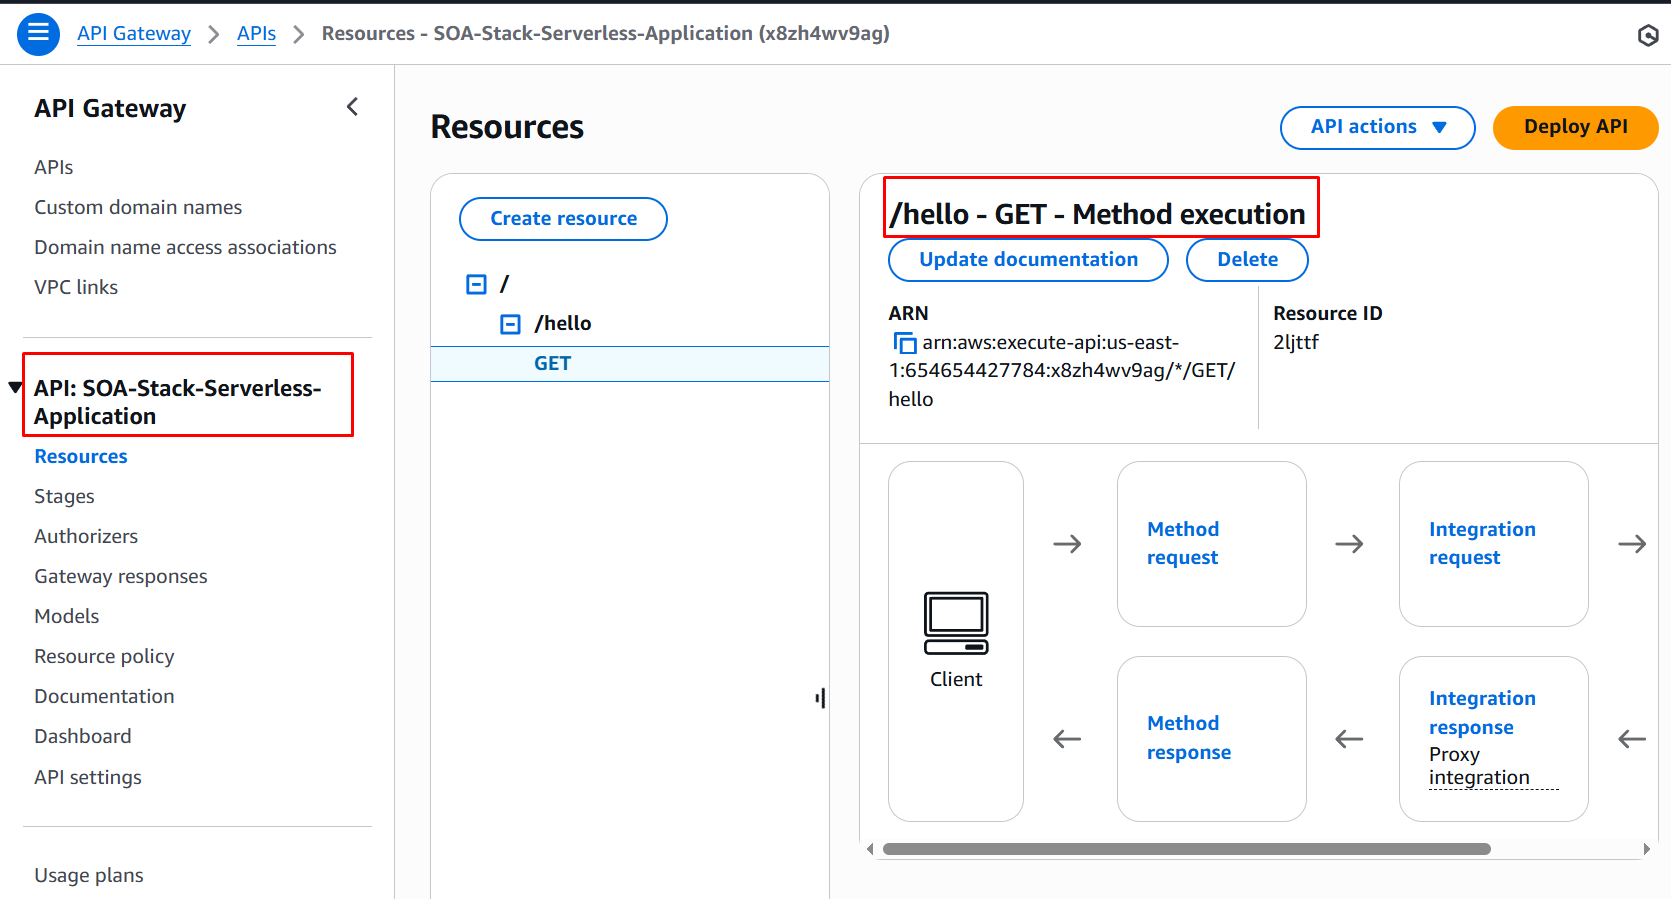Click the left scroll arrow of the diagram
Image resolution: width=1671 pixels, height=899 pixels.
(870, 849)
